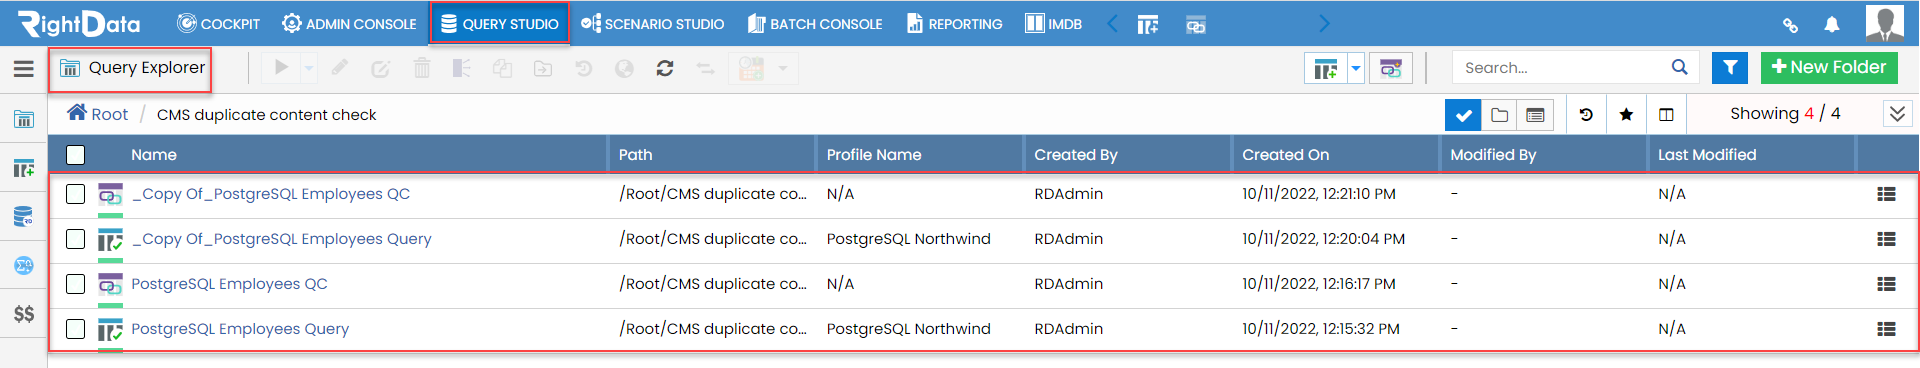Viewport: 1920px width, 368px height.
Task: Click the history icon near Showing count
Action: [1586, 115]
